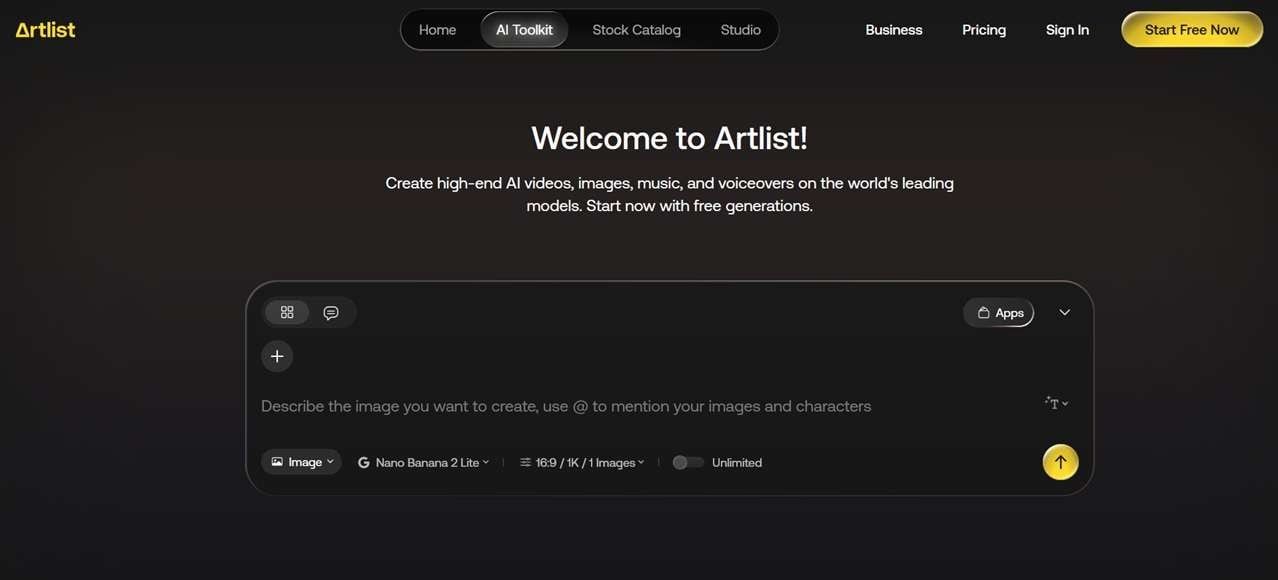Open the Image type dropdown
Image resolution: width=1278 pixels, height=580 pixels.
[302, 462]
